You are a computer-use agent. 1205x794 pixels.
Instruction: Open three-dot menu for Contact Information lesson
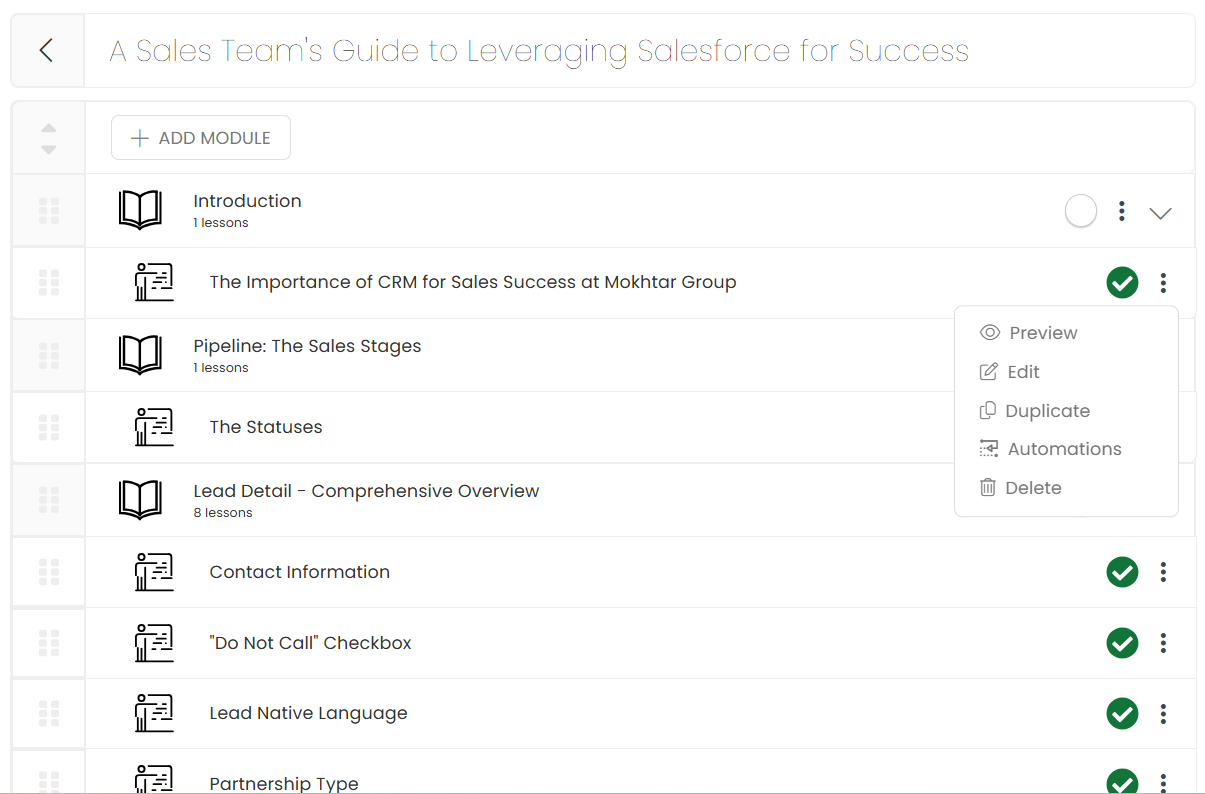1162,572
